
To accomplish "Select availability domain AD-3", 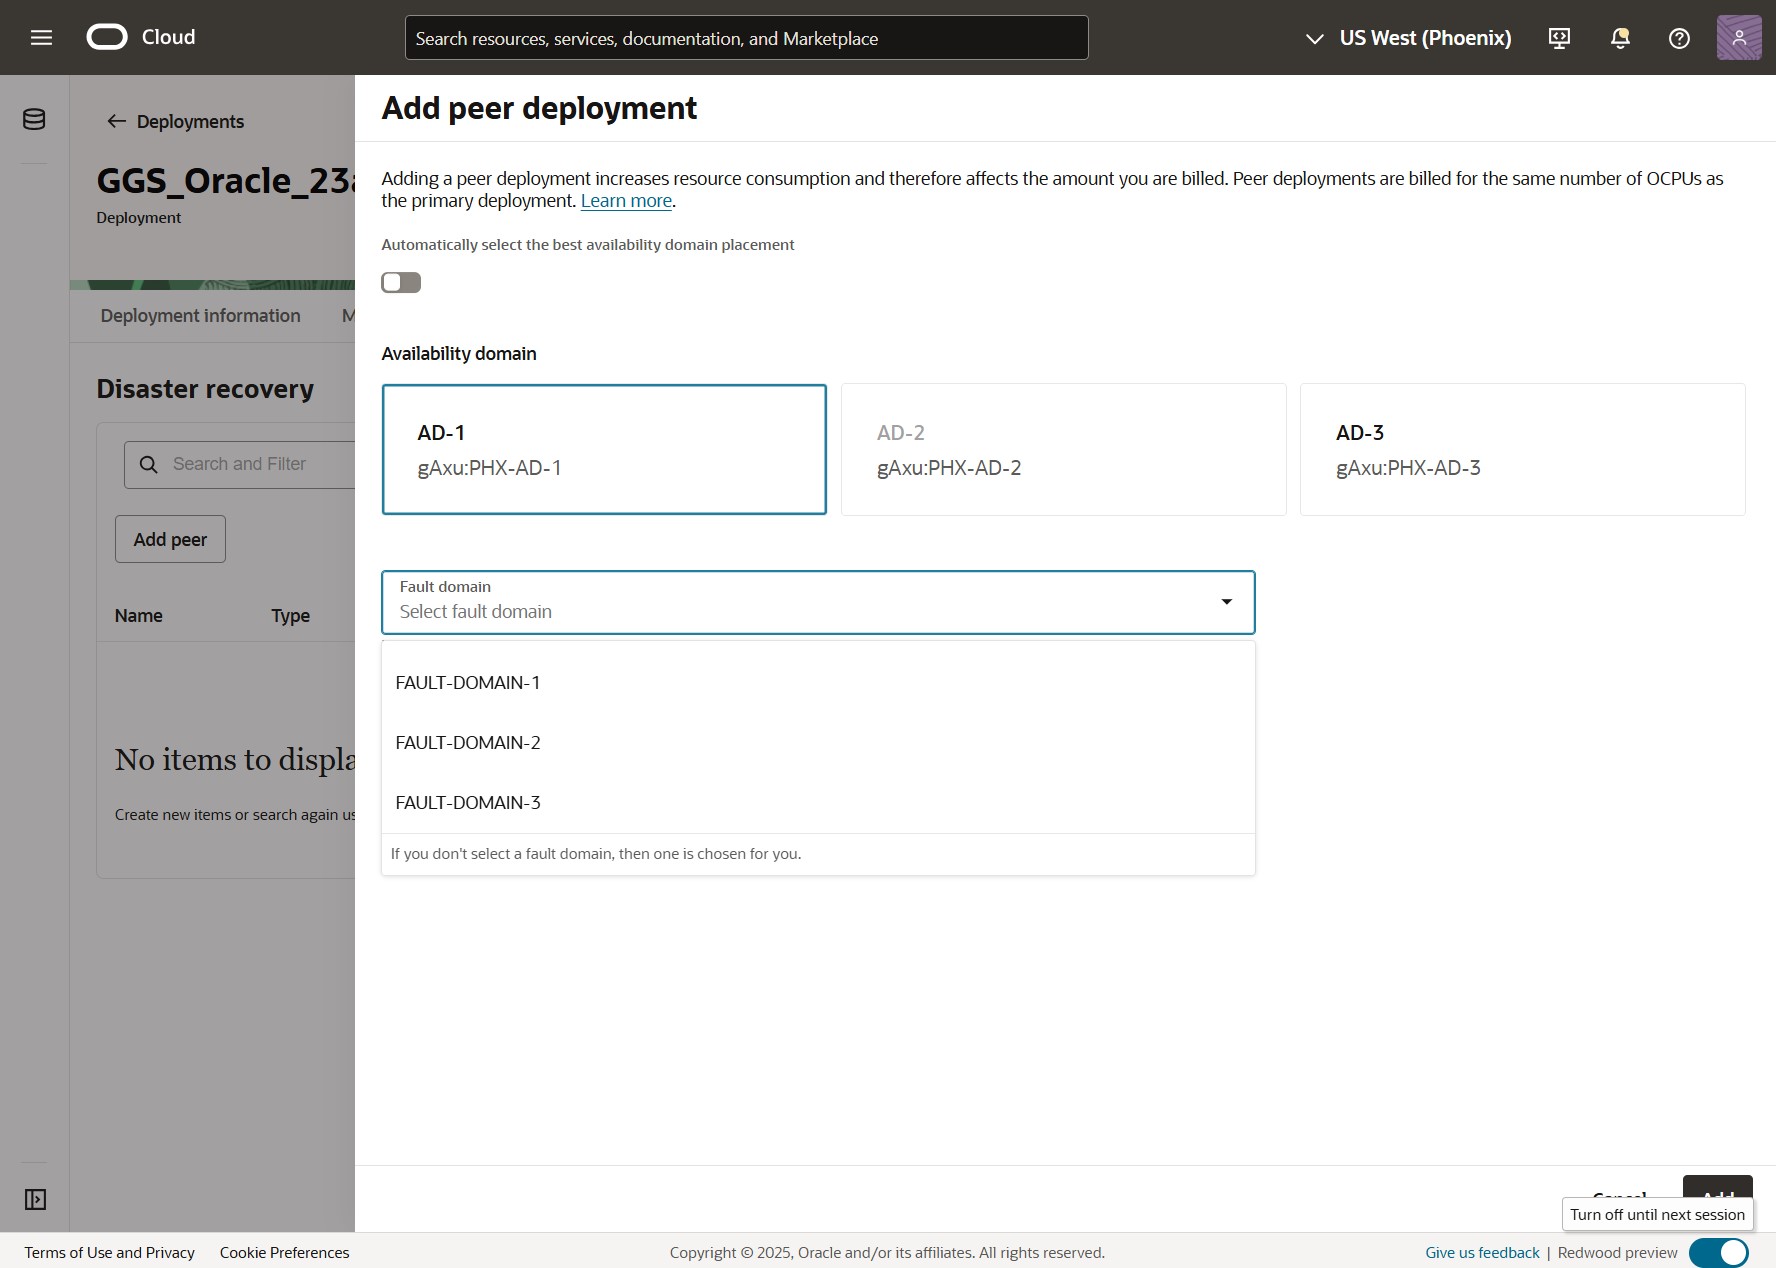I will click(1521, 449).
